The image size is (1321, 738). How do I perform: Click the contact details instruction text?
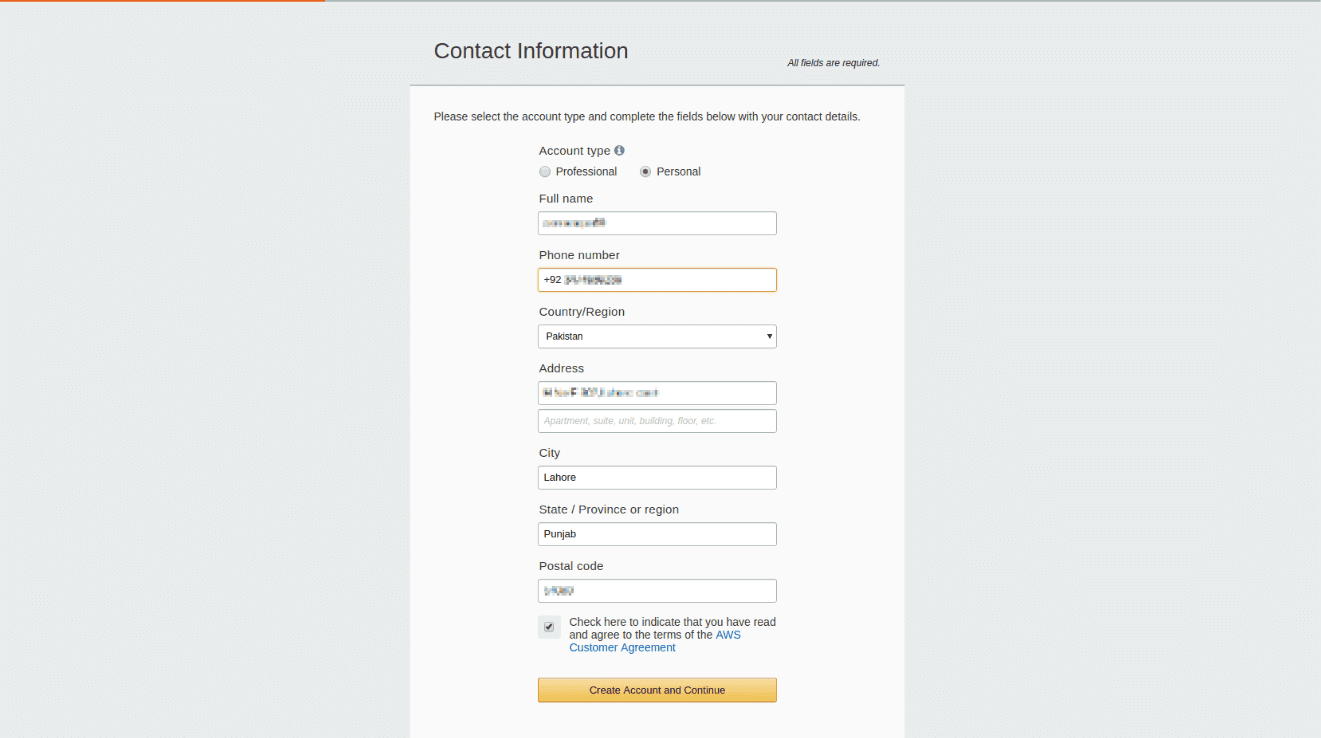647,116
